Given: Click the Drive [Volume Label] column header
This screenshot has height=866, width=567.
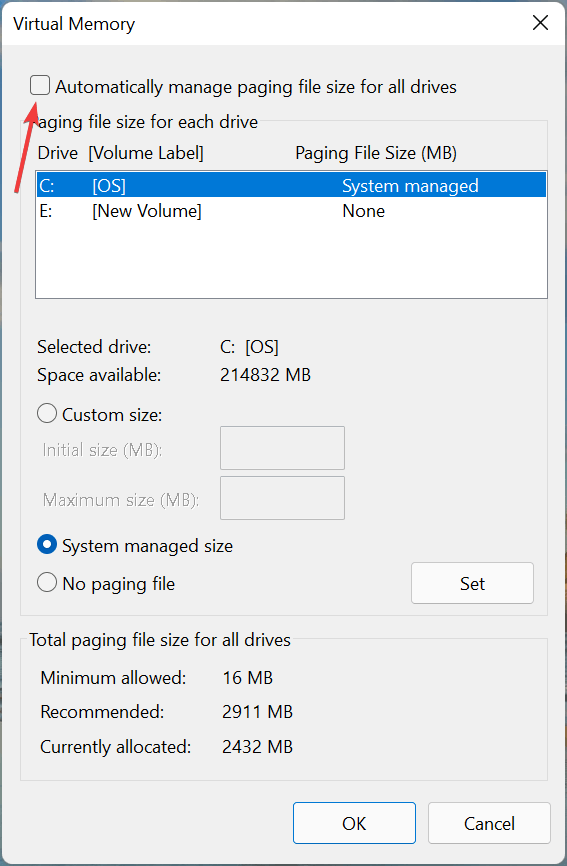Looking at the screenshot, I should tap(120, 153).
